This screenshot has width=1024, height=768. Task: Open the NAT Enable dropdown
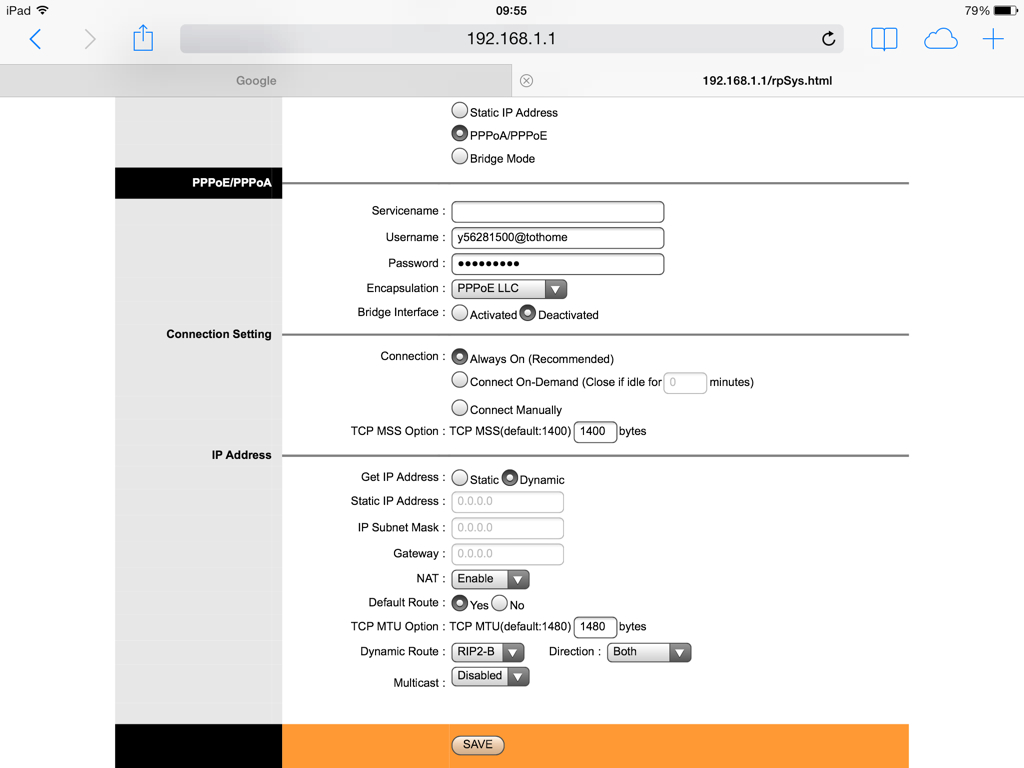pos(490,579)
